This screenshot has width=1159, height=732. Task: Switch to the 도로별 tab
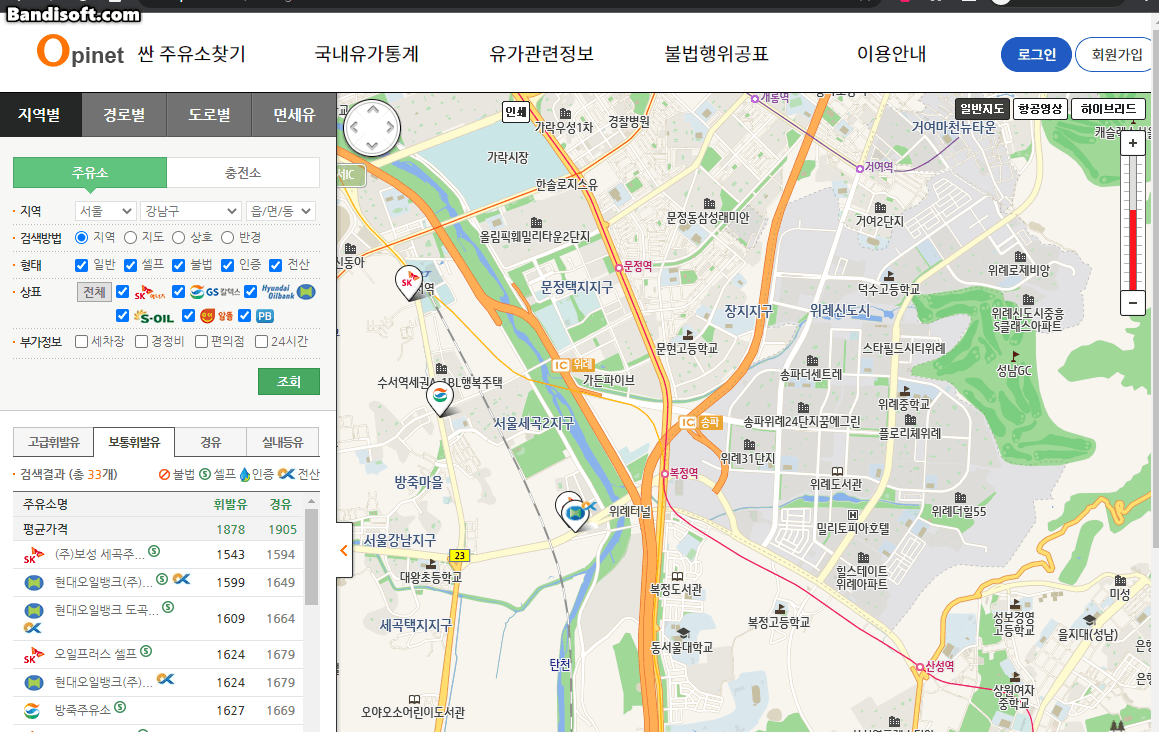[209, 115]
